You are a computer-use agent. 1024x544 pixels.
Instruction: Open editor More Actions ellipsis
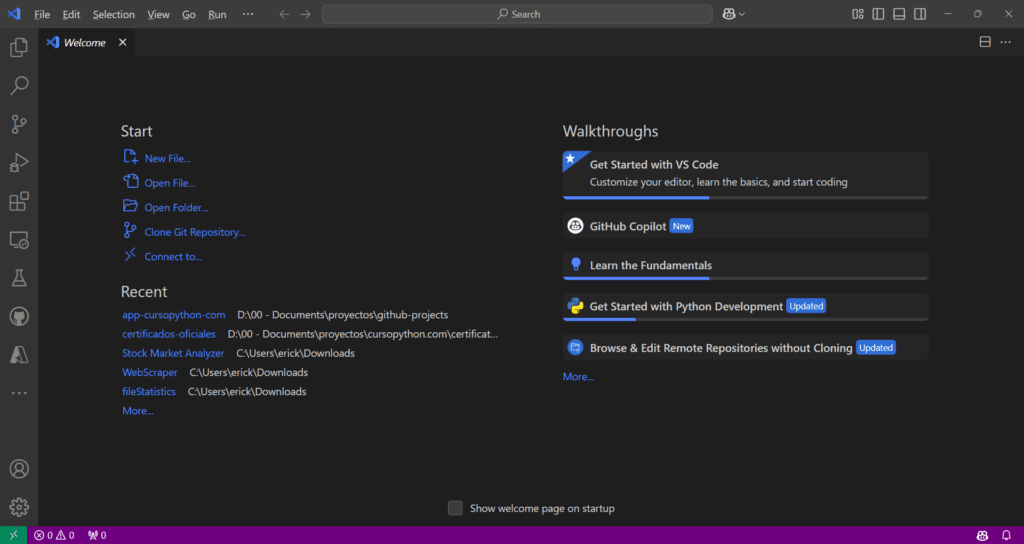(1006, 42)
